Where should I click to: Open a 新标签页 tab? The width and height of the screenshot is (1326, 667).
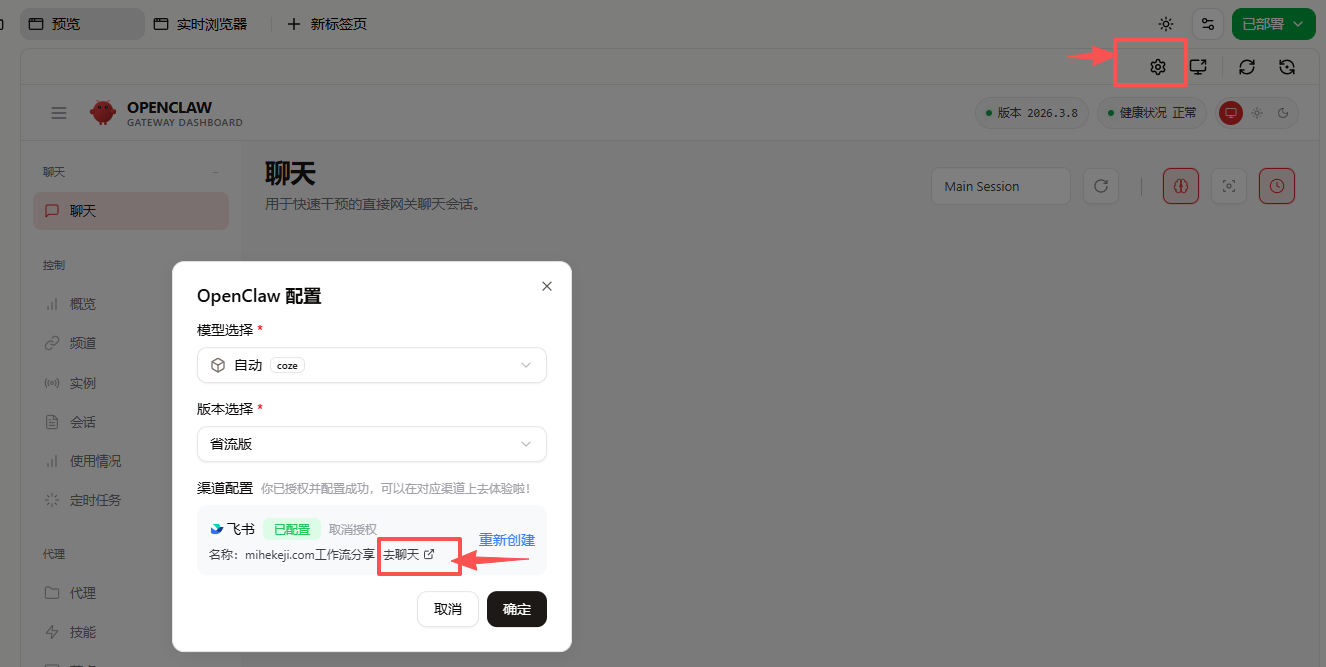[327, 24]
